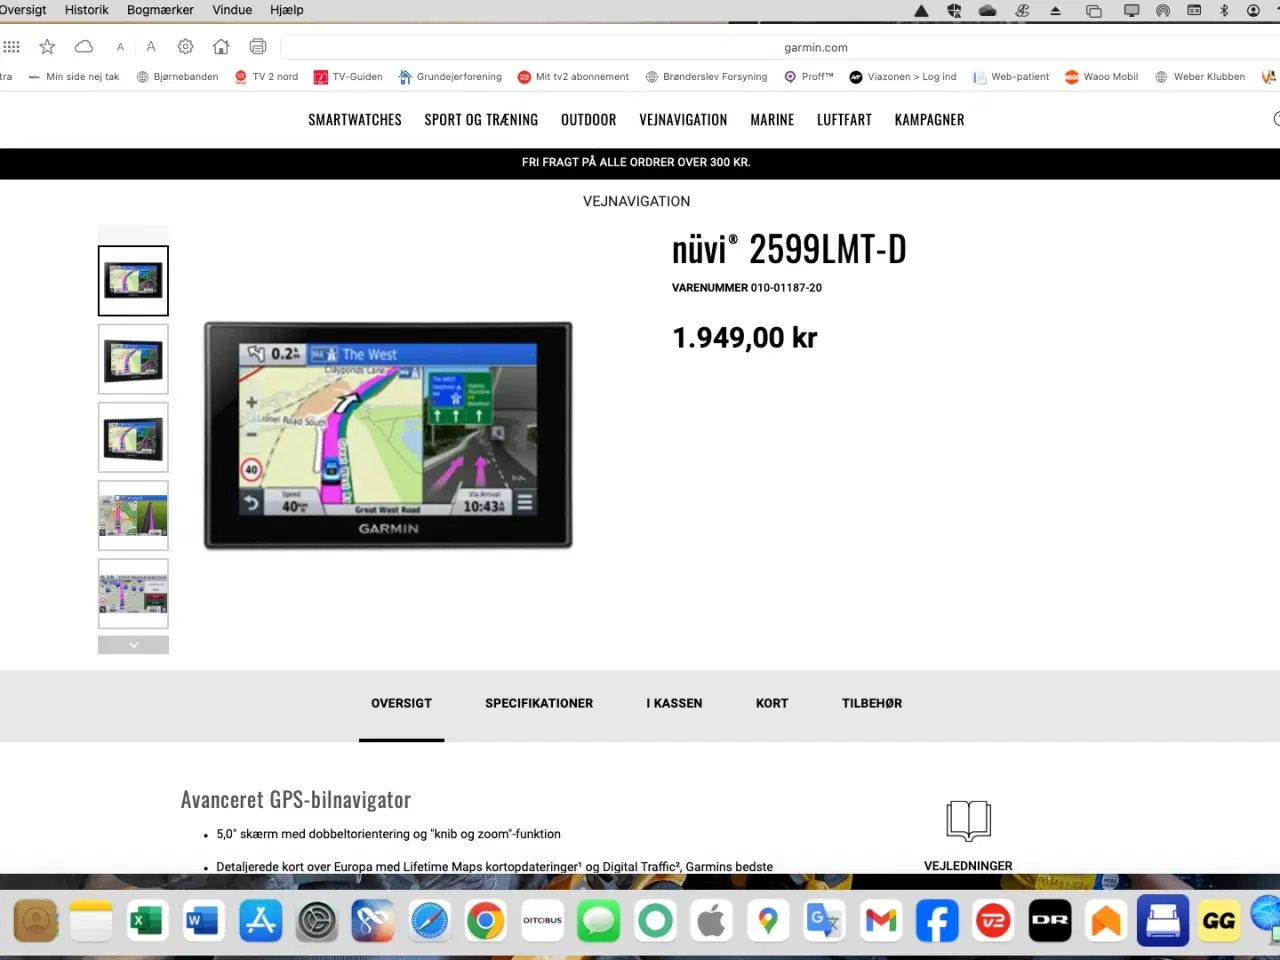The width and height of the screenshot is (1280, 960).
Task: Switch to I KASSEN tab
Action: click(674, 704)
